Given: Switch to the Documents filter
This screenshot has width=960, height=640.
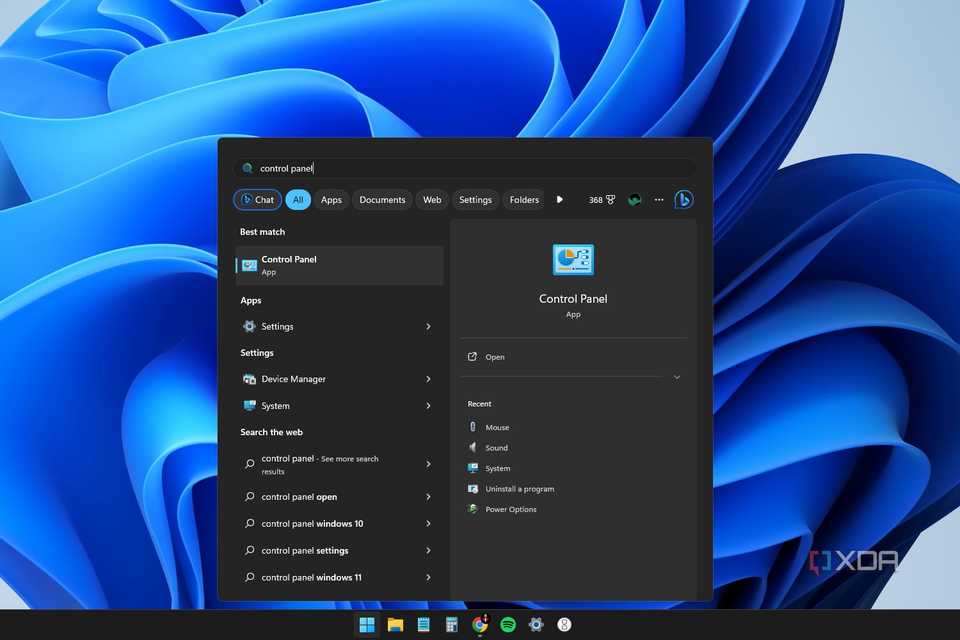Looking at the screenshot, I should [382, 200].
